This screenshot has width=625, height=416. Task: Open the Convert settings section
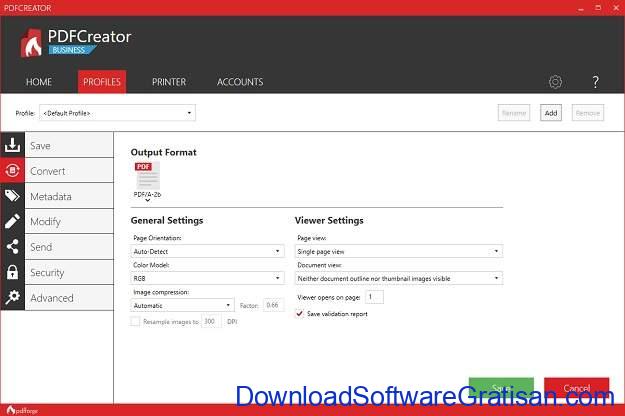coord(69,171)
